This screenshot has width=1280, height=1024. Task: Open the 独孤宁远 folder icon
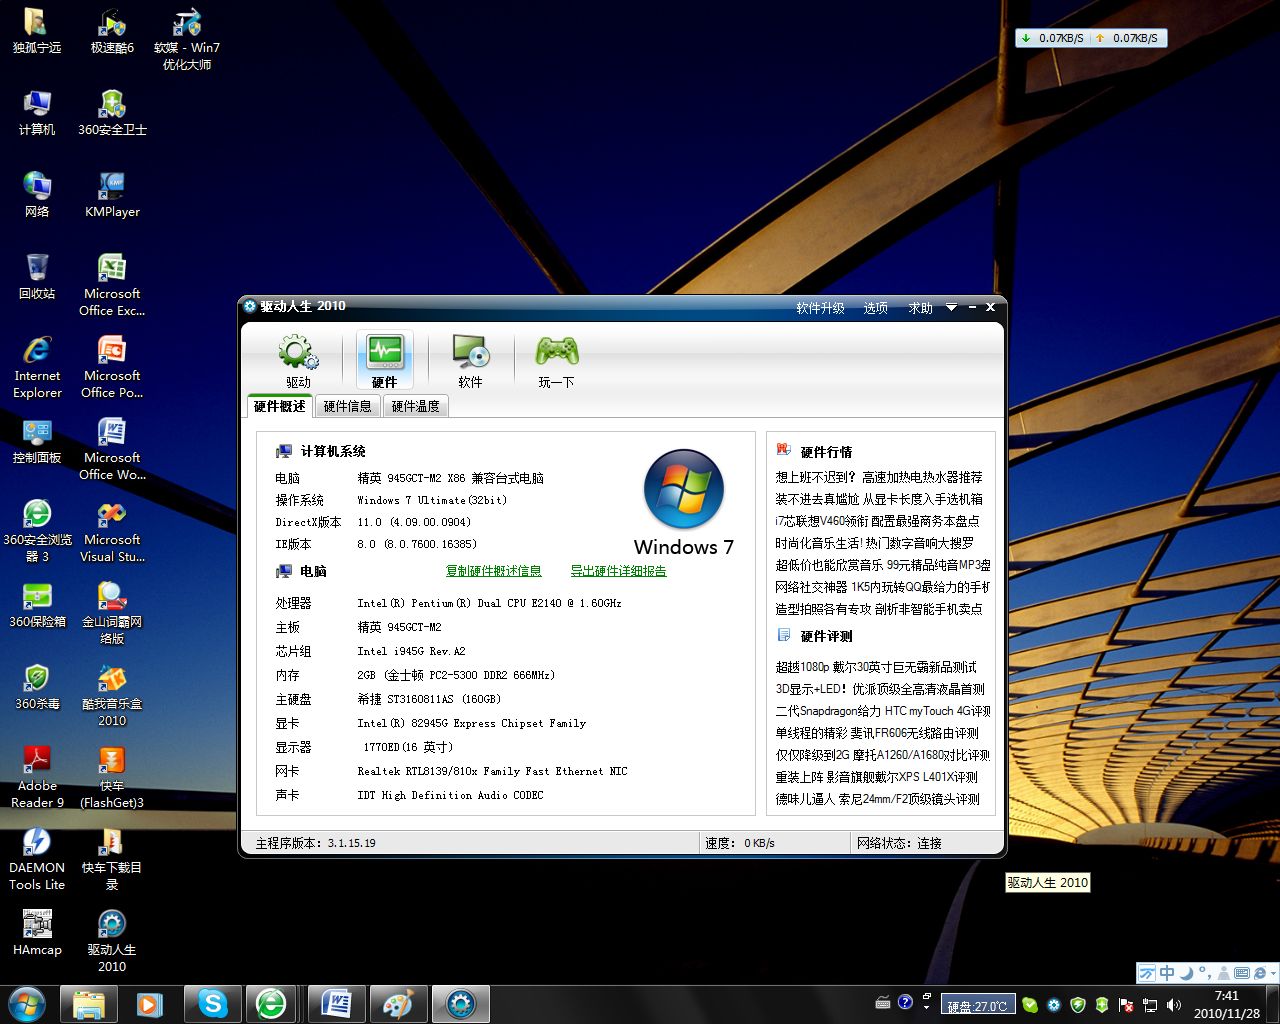pos(37,31)
